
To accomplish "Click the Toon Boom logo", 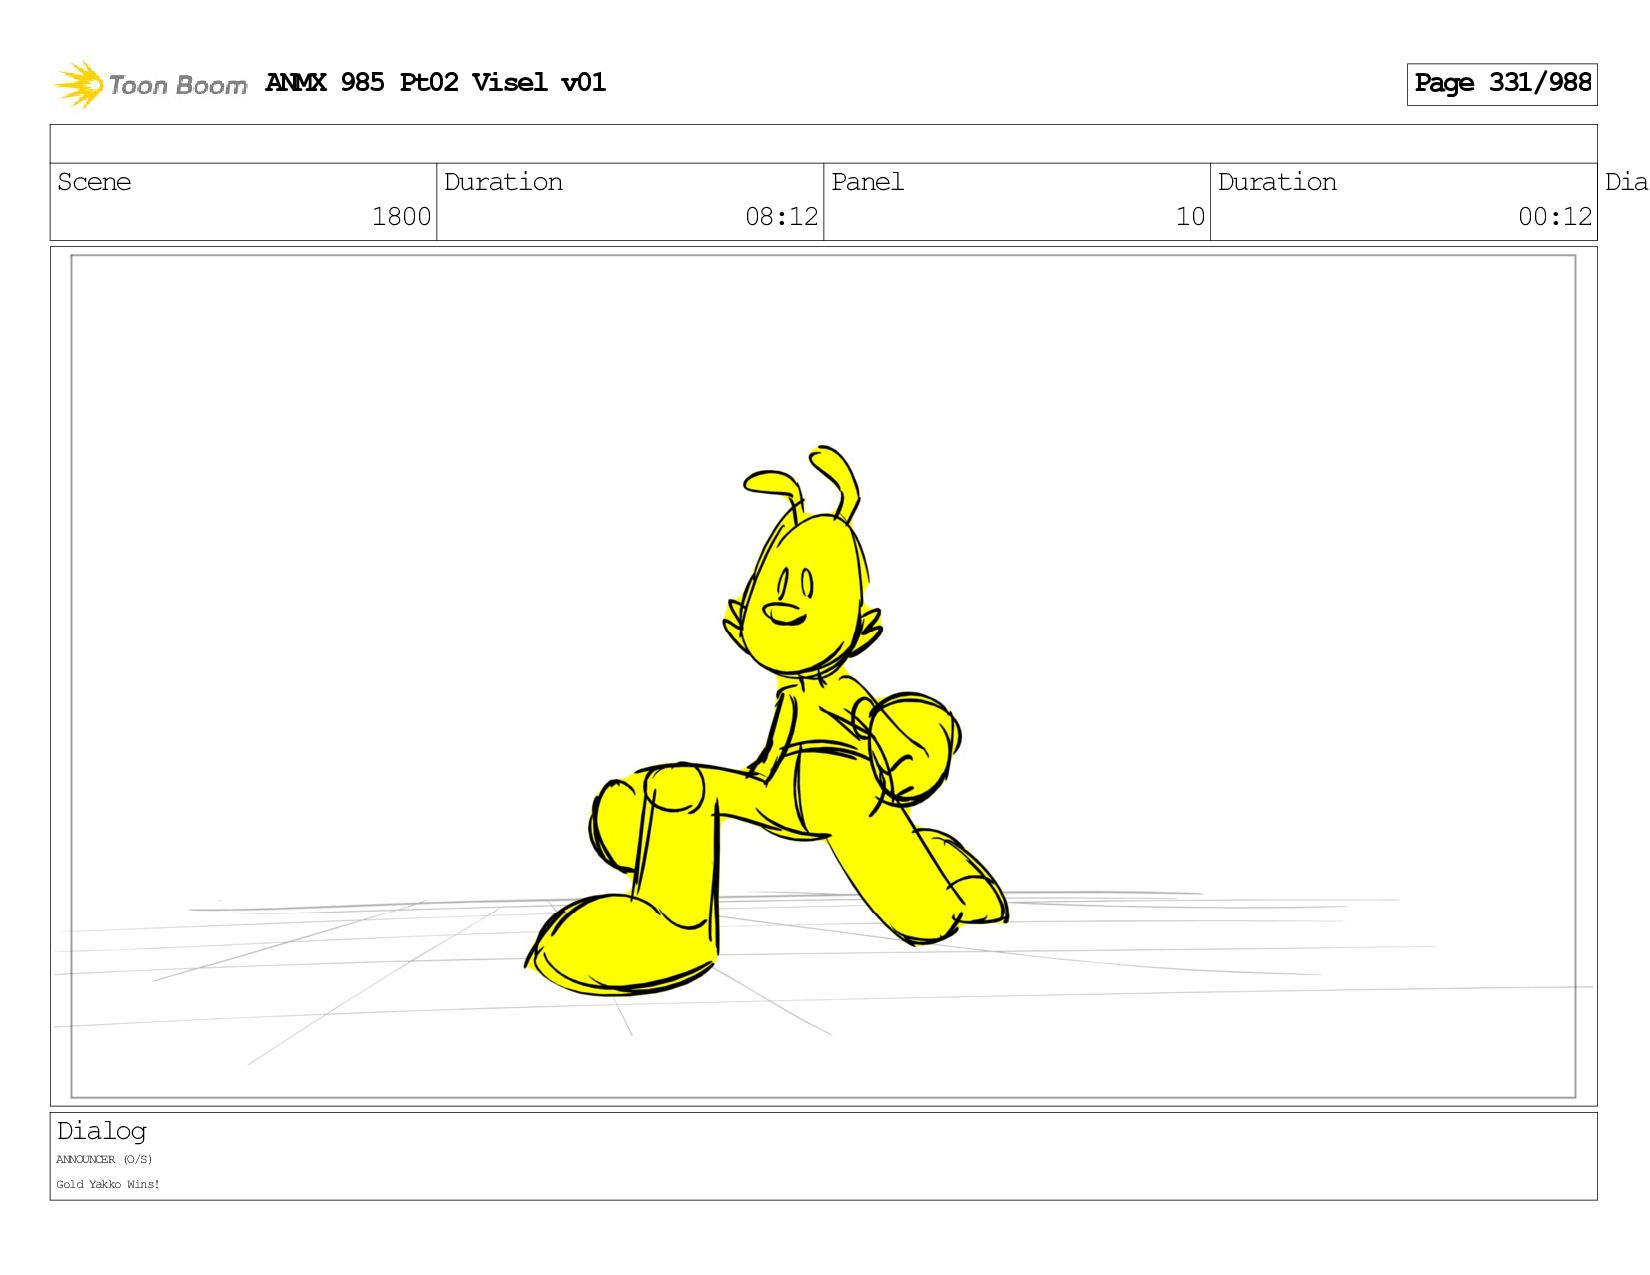I will [150, 84].
